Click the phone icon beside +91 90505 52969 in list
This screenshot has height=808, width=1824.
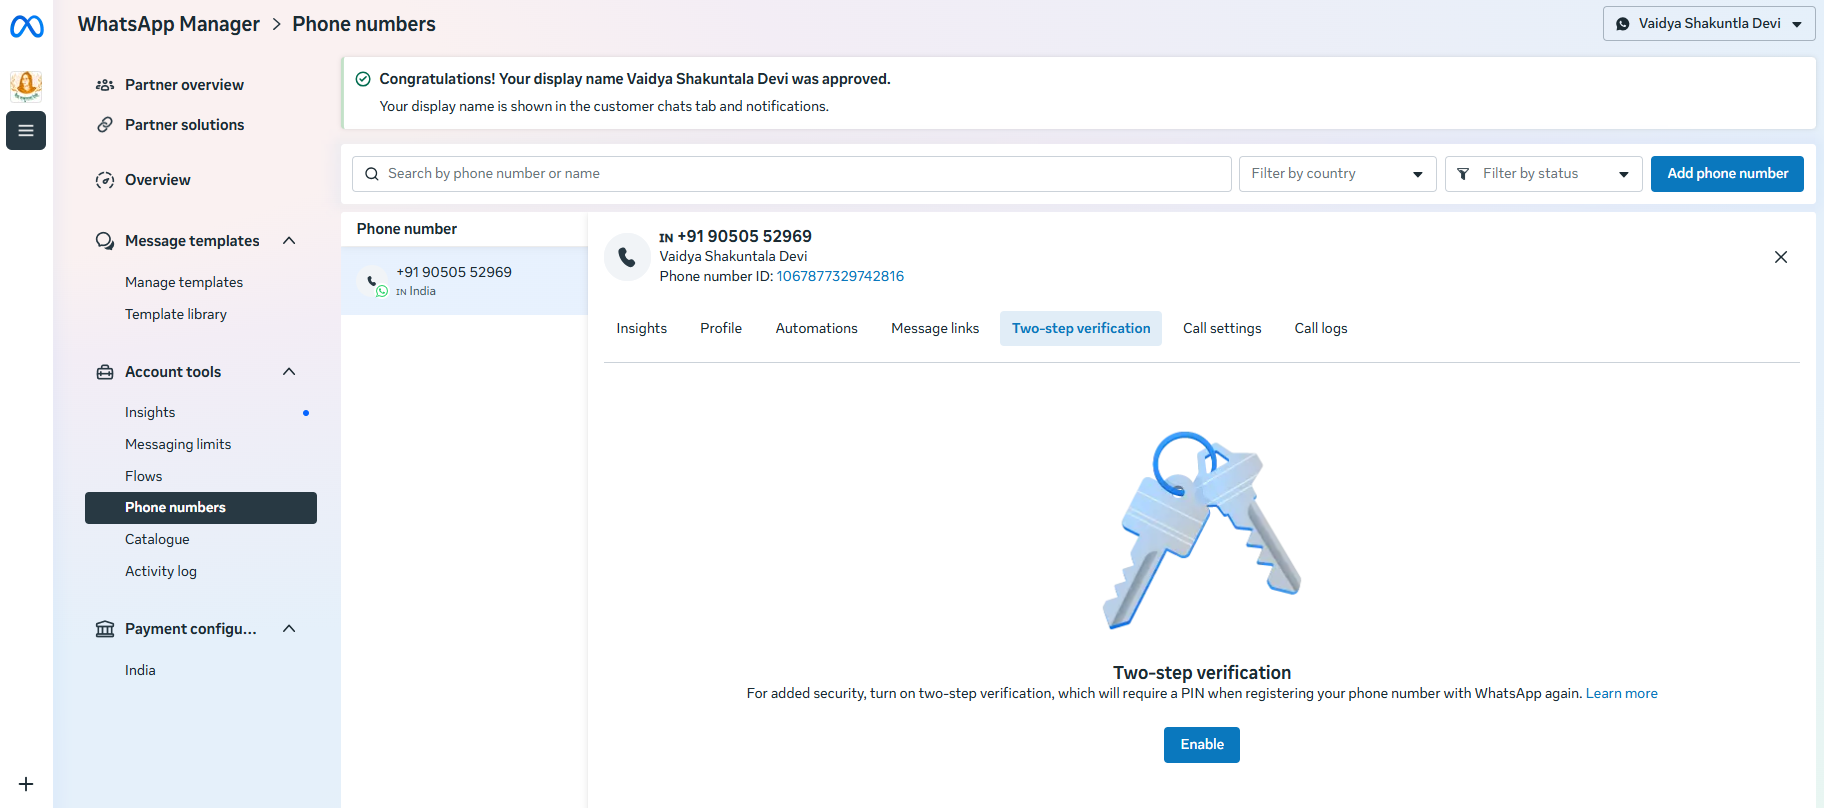coord(373,281)
